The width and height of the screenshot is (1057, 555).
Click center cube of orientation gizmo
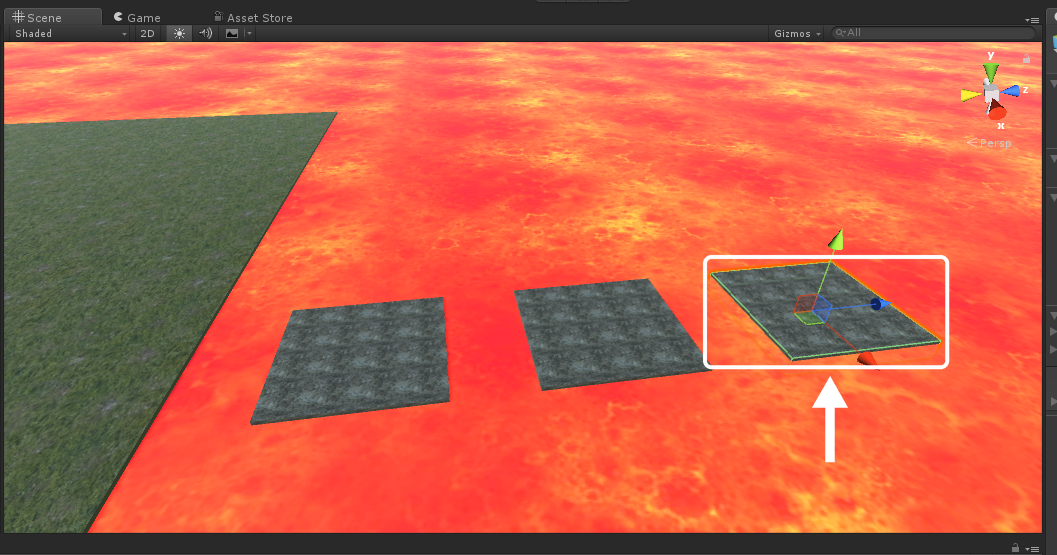pos(991,92)
